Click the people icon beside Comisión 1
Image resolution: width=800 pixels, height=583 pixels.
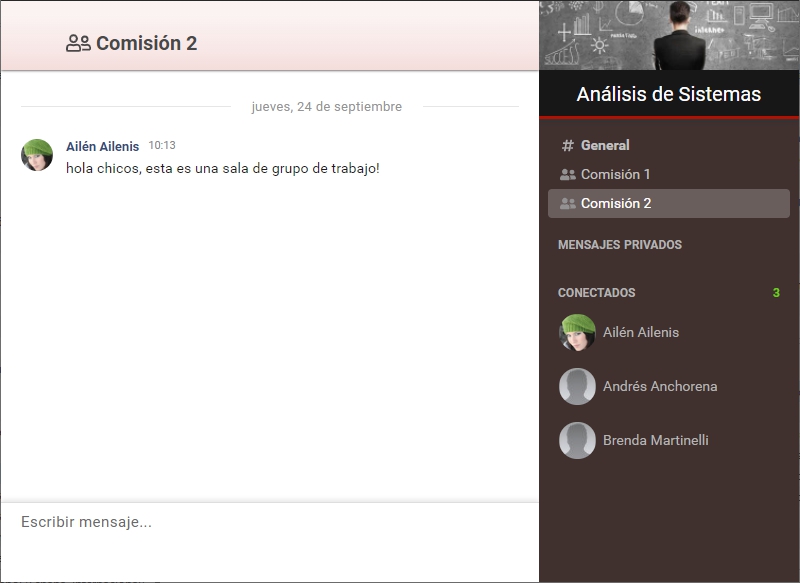[x=567, y=174]
